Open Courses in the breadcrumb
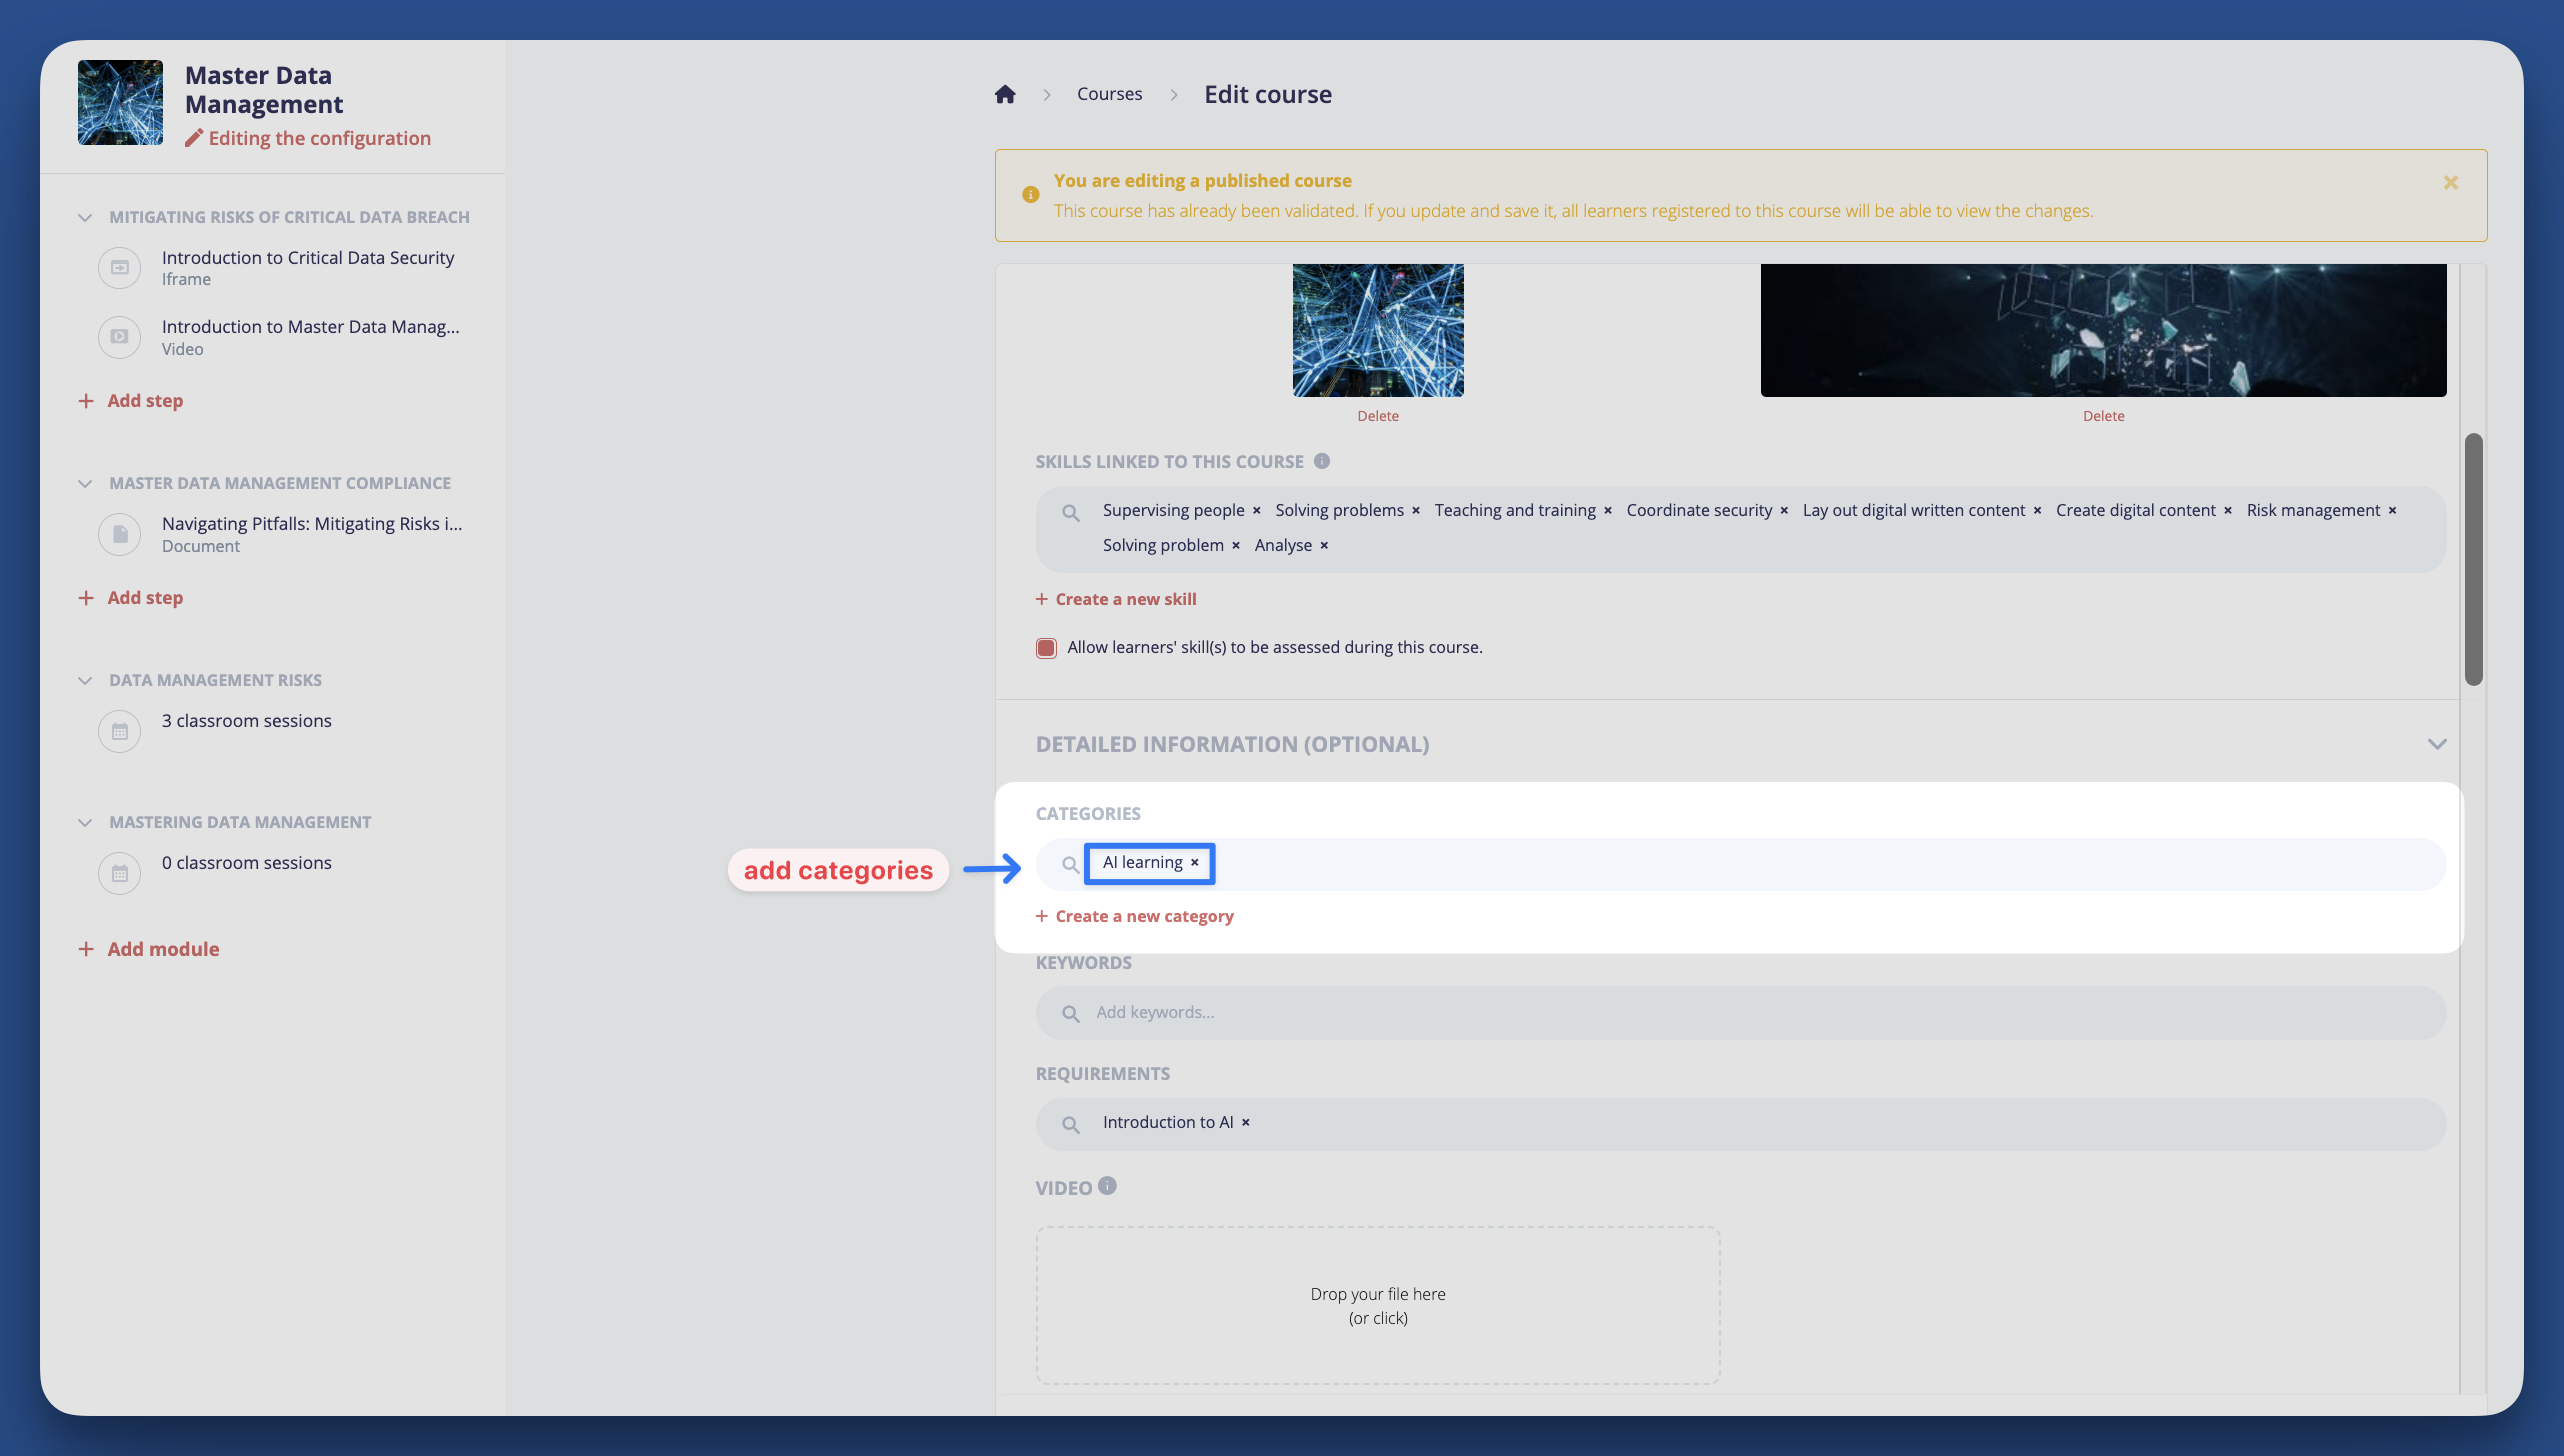 coord(1109,94)
